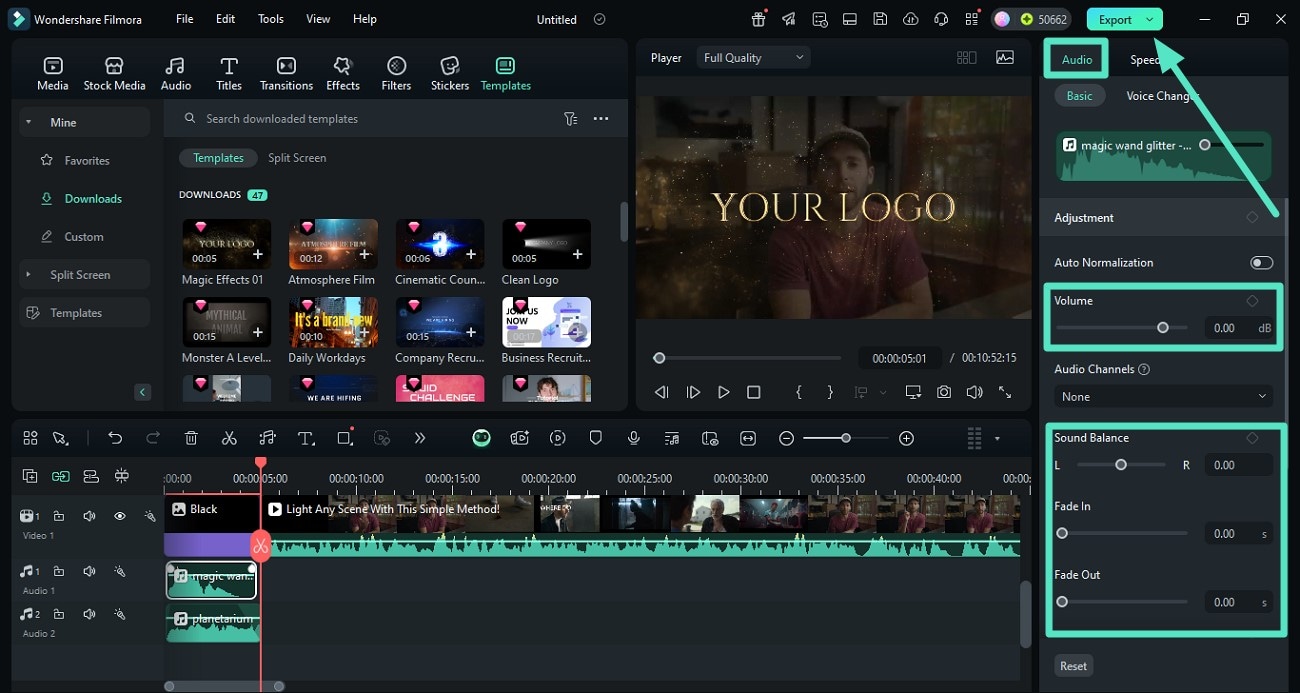
Task: Select the Text tool in timeline toolbar
Action: click(x=306, y=438)
